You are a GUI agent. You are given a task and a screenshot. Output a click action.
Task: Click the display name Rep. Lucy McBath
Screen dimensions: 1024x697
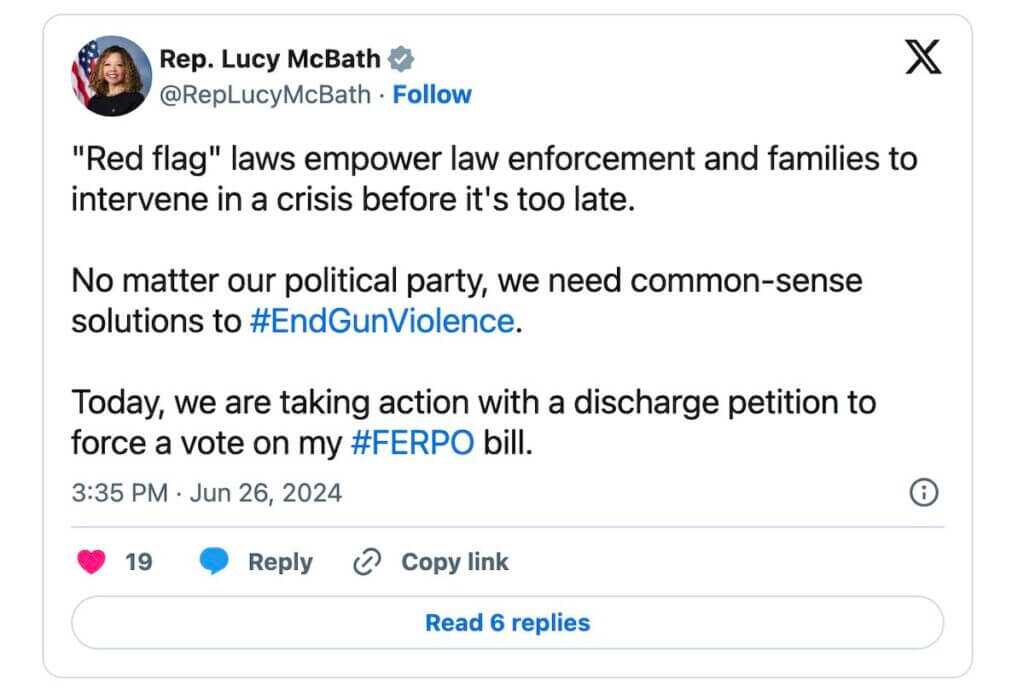point(270,58)
